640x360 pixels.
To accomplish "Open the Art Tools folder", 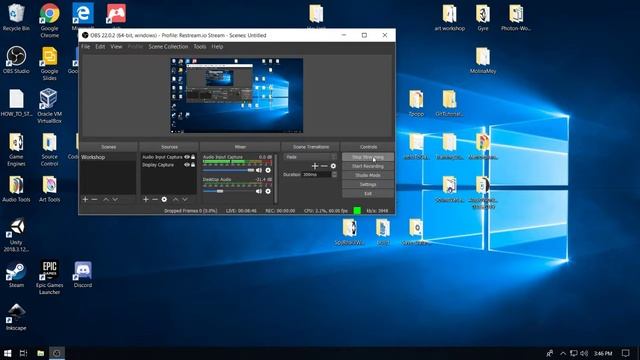I will (49, 189).
